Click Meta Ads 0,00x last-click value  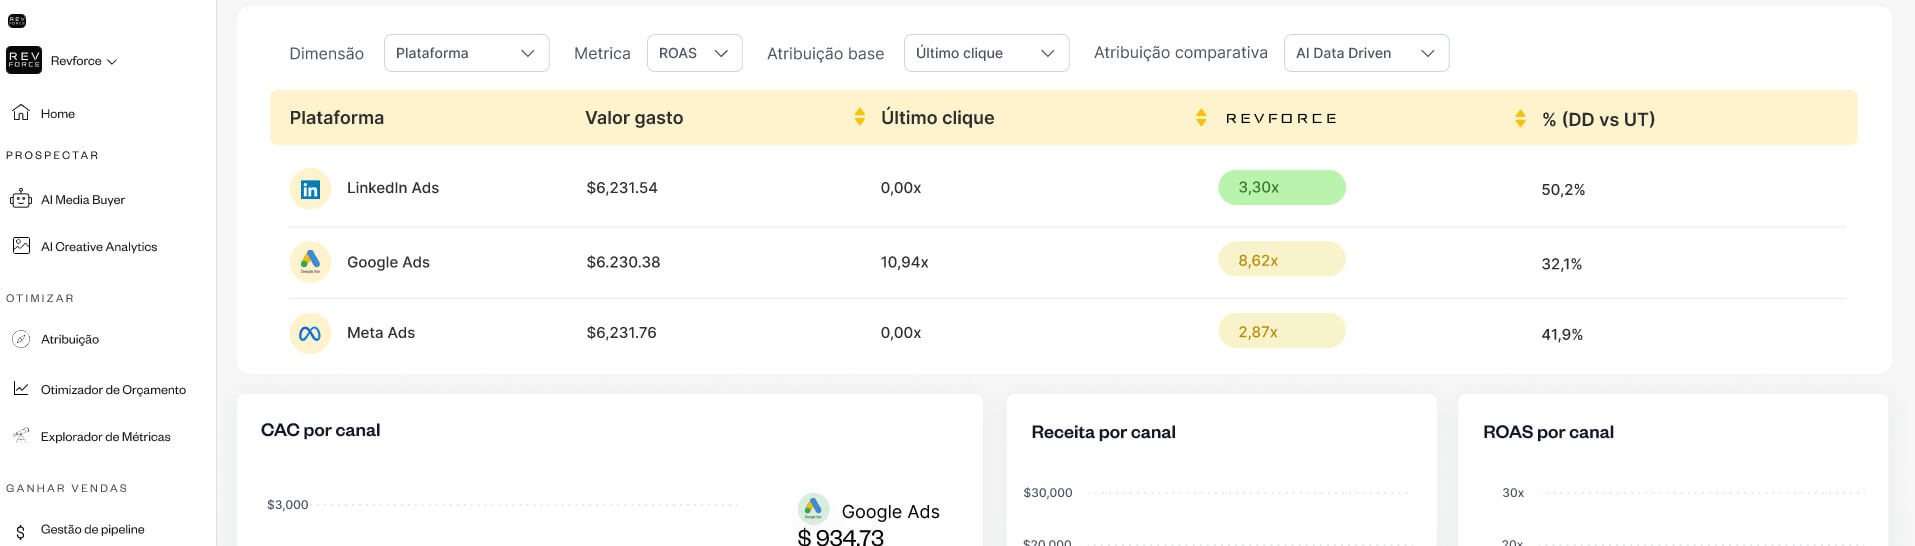pos(901,333)
